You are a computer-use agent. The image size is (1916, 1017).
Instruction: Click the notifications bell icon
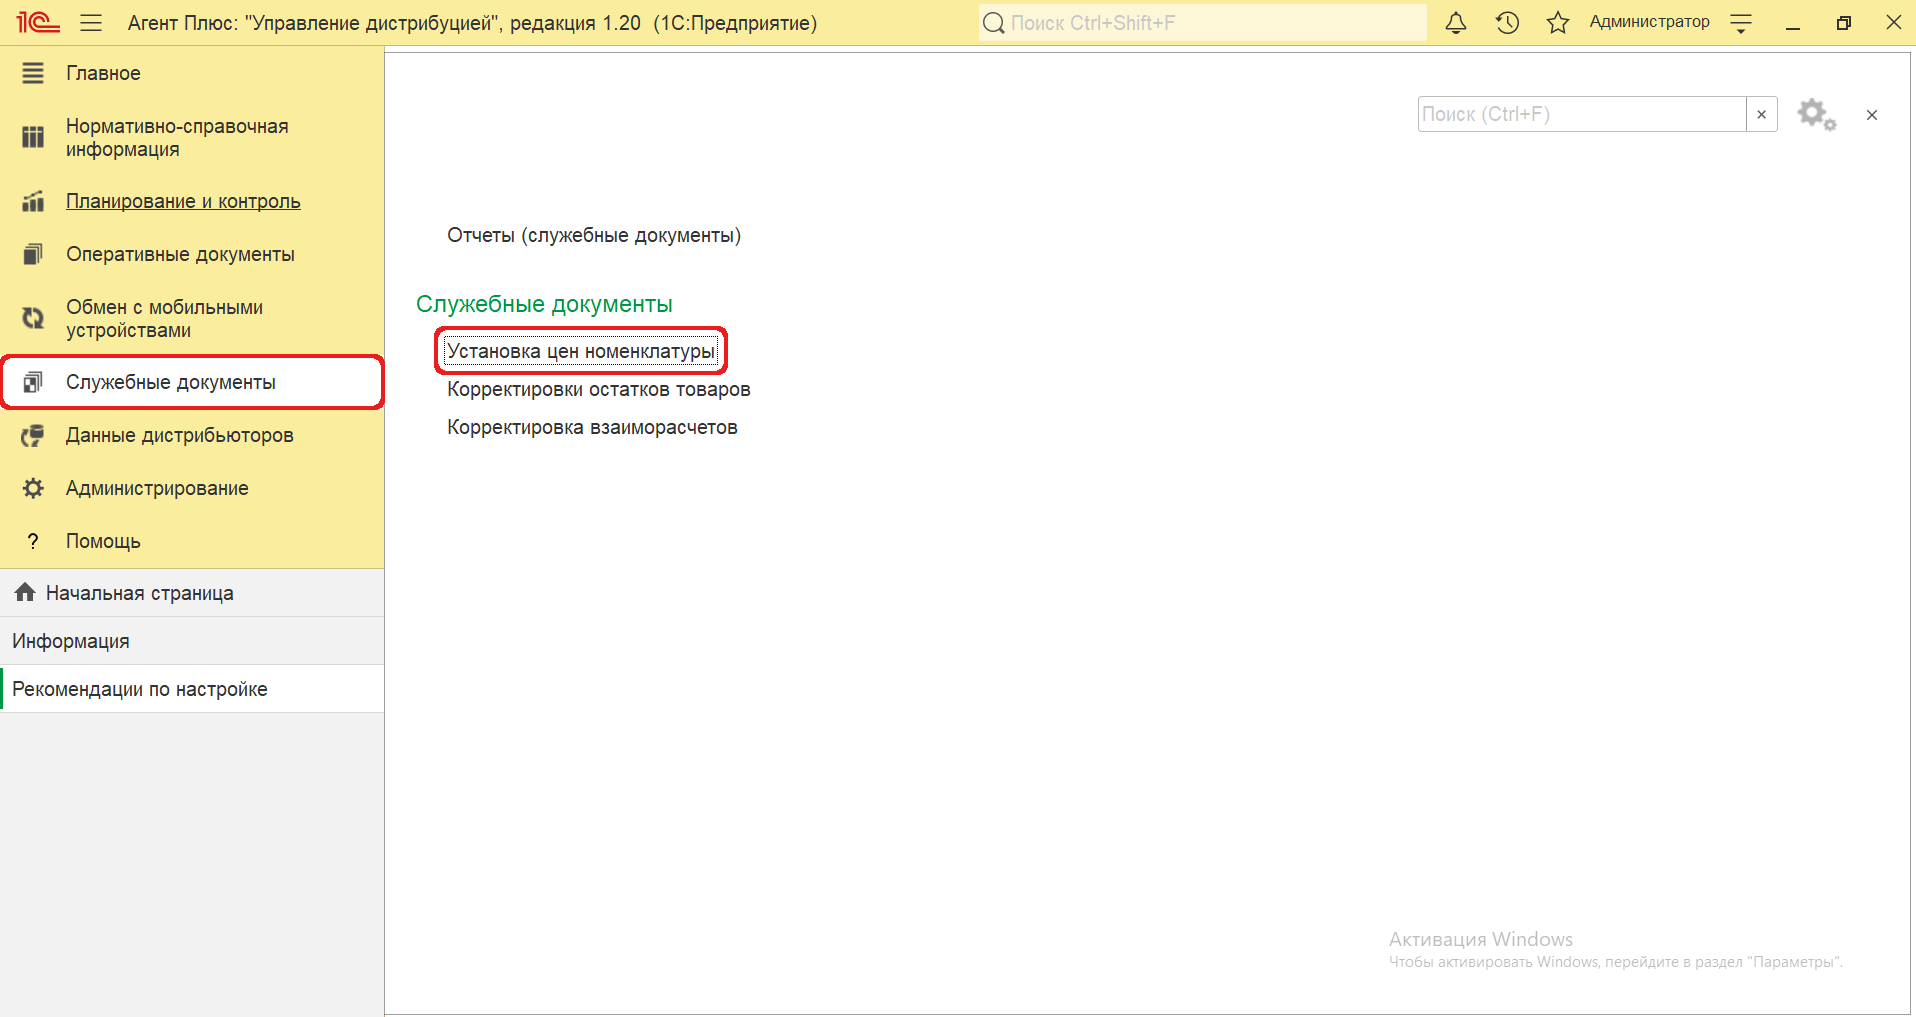tap(1456, 23)
